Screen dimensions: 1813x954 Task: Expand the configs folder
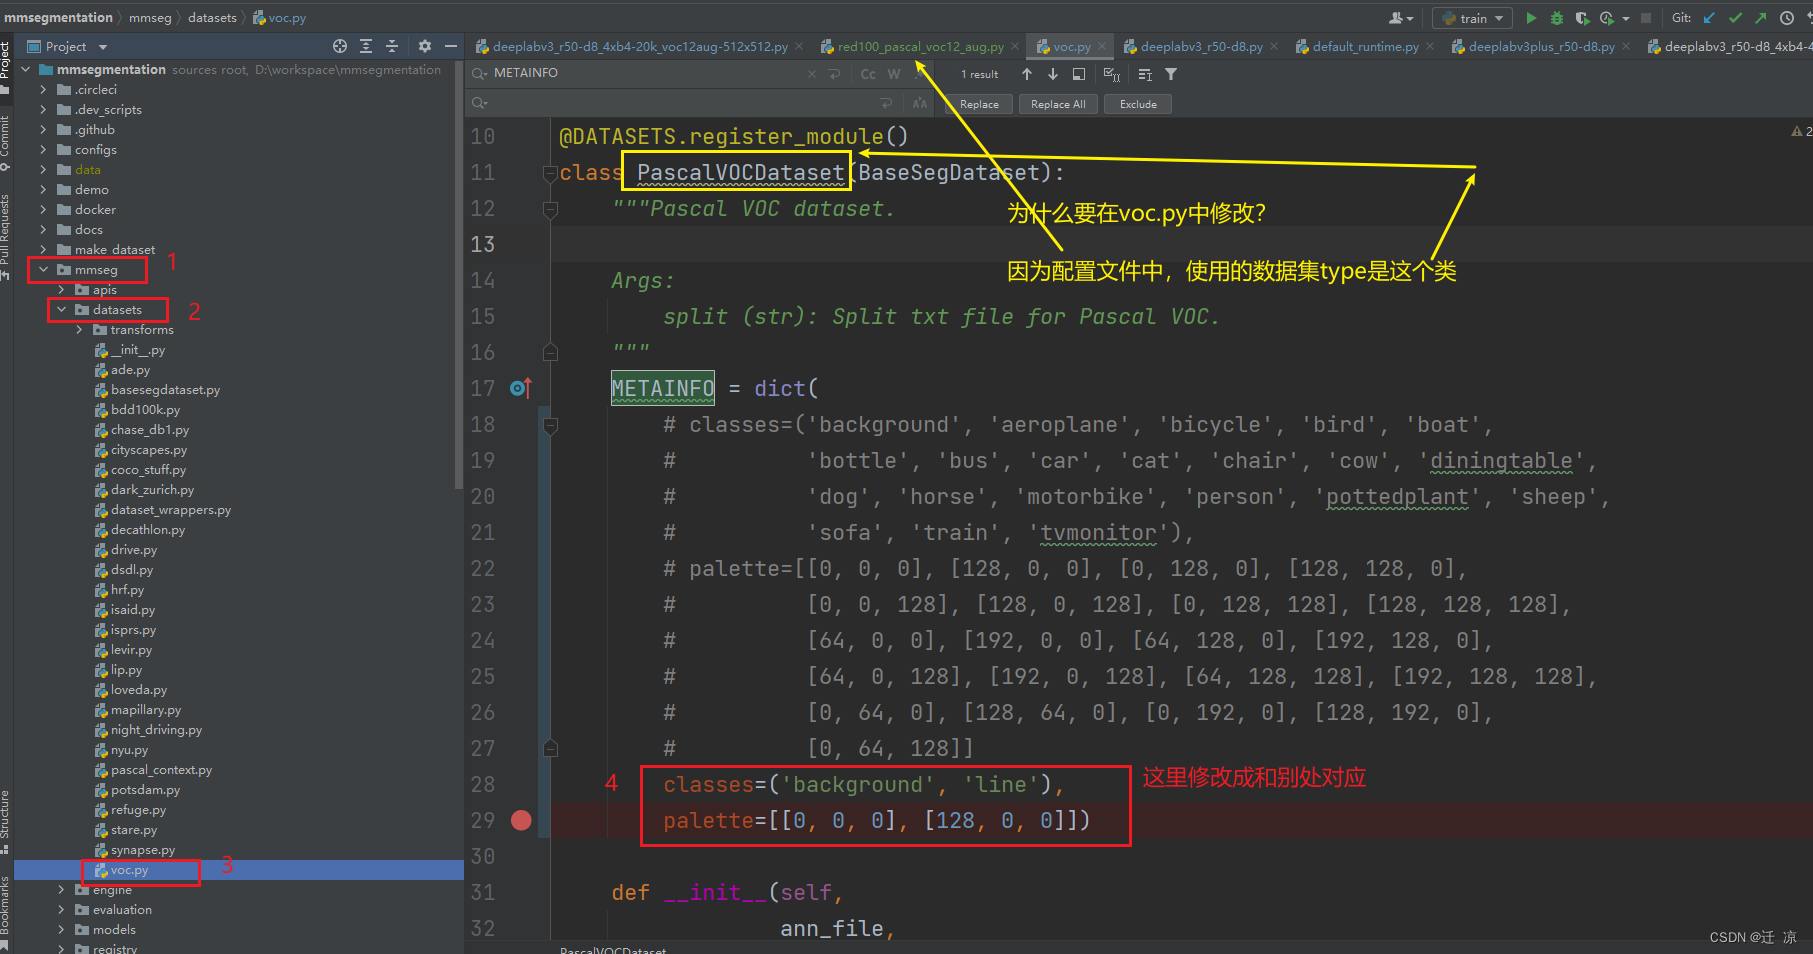(43, 150)
